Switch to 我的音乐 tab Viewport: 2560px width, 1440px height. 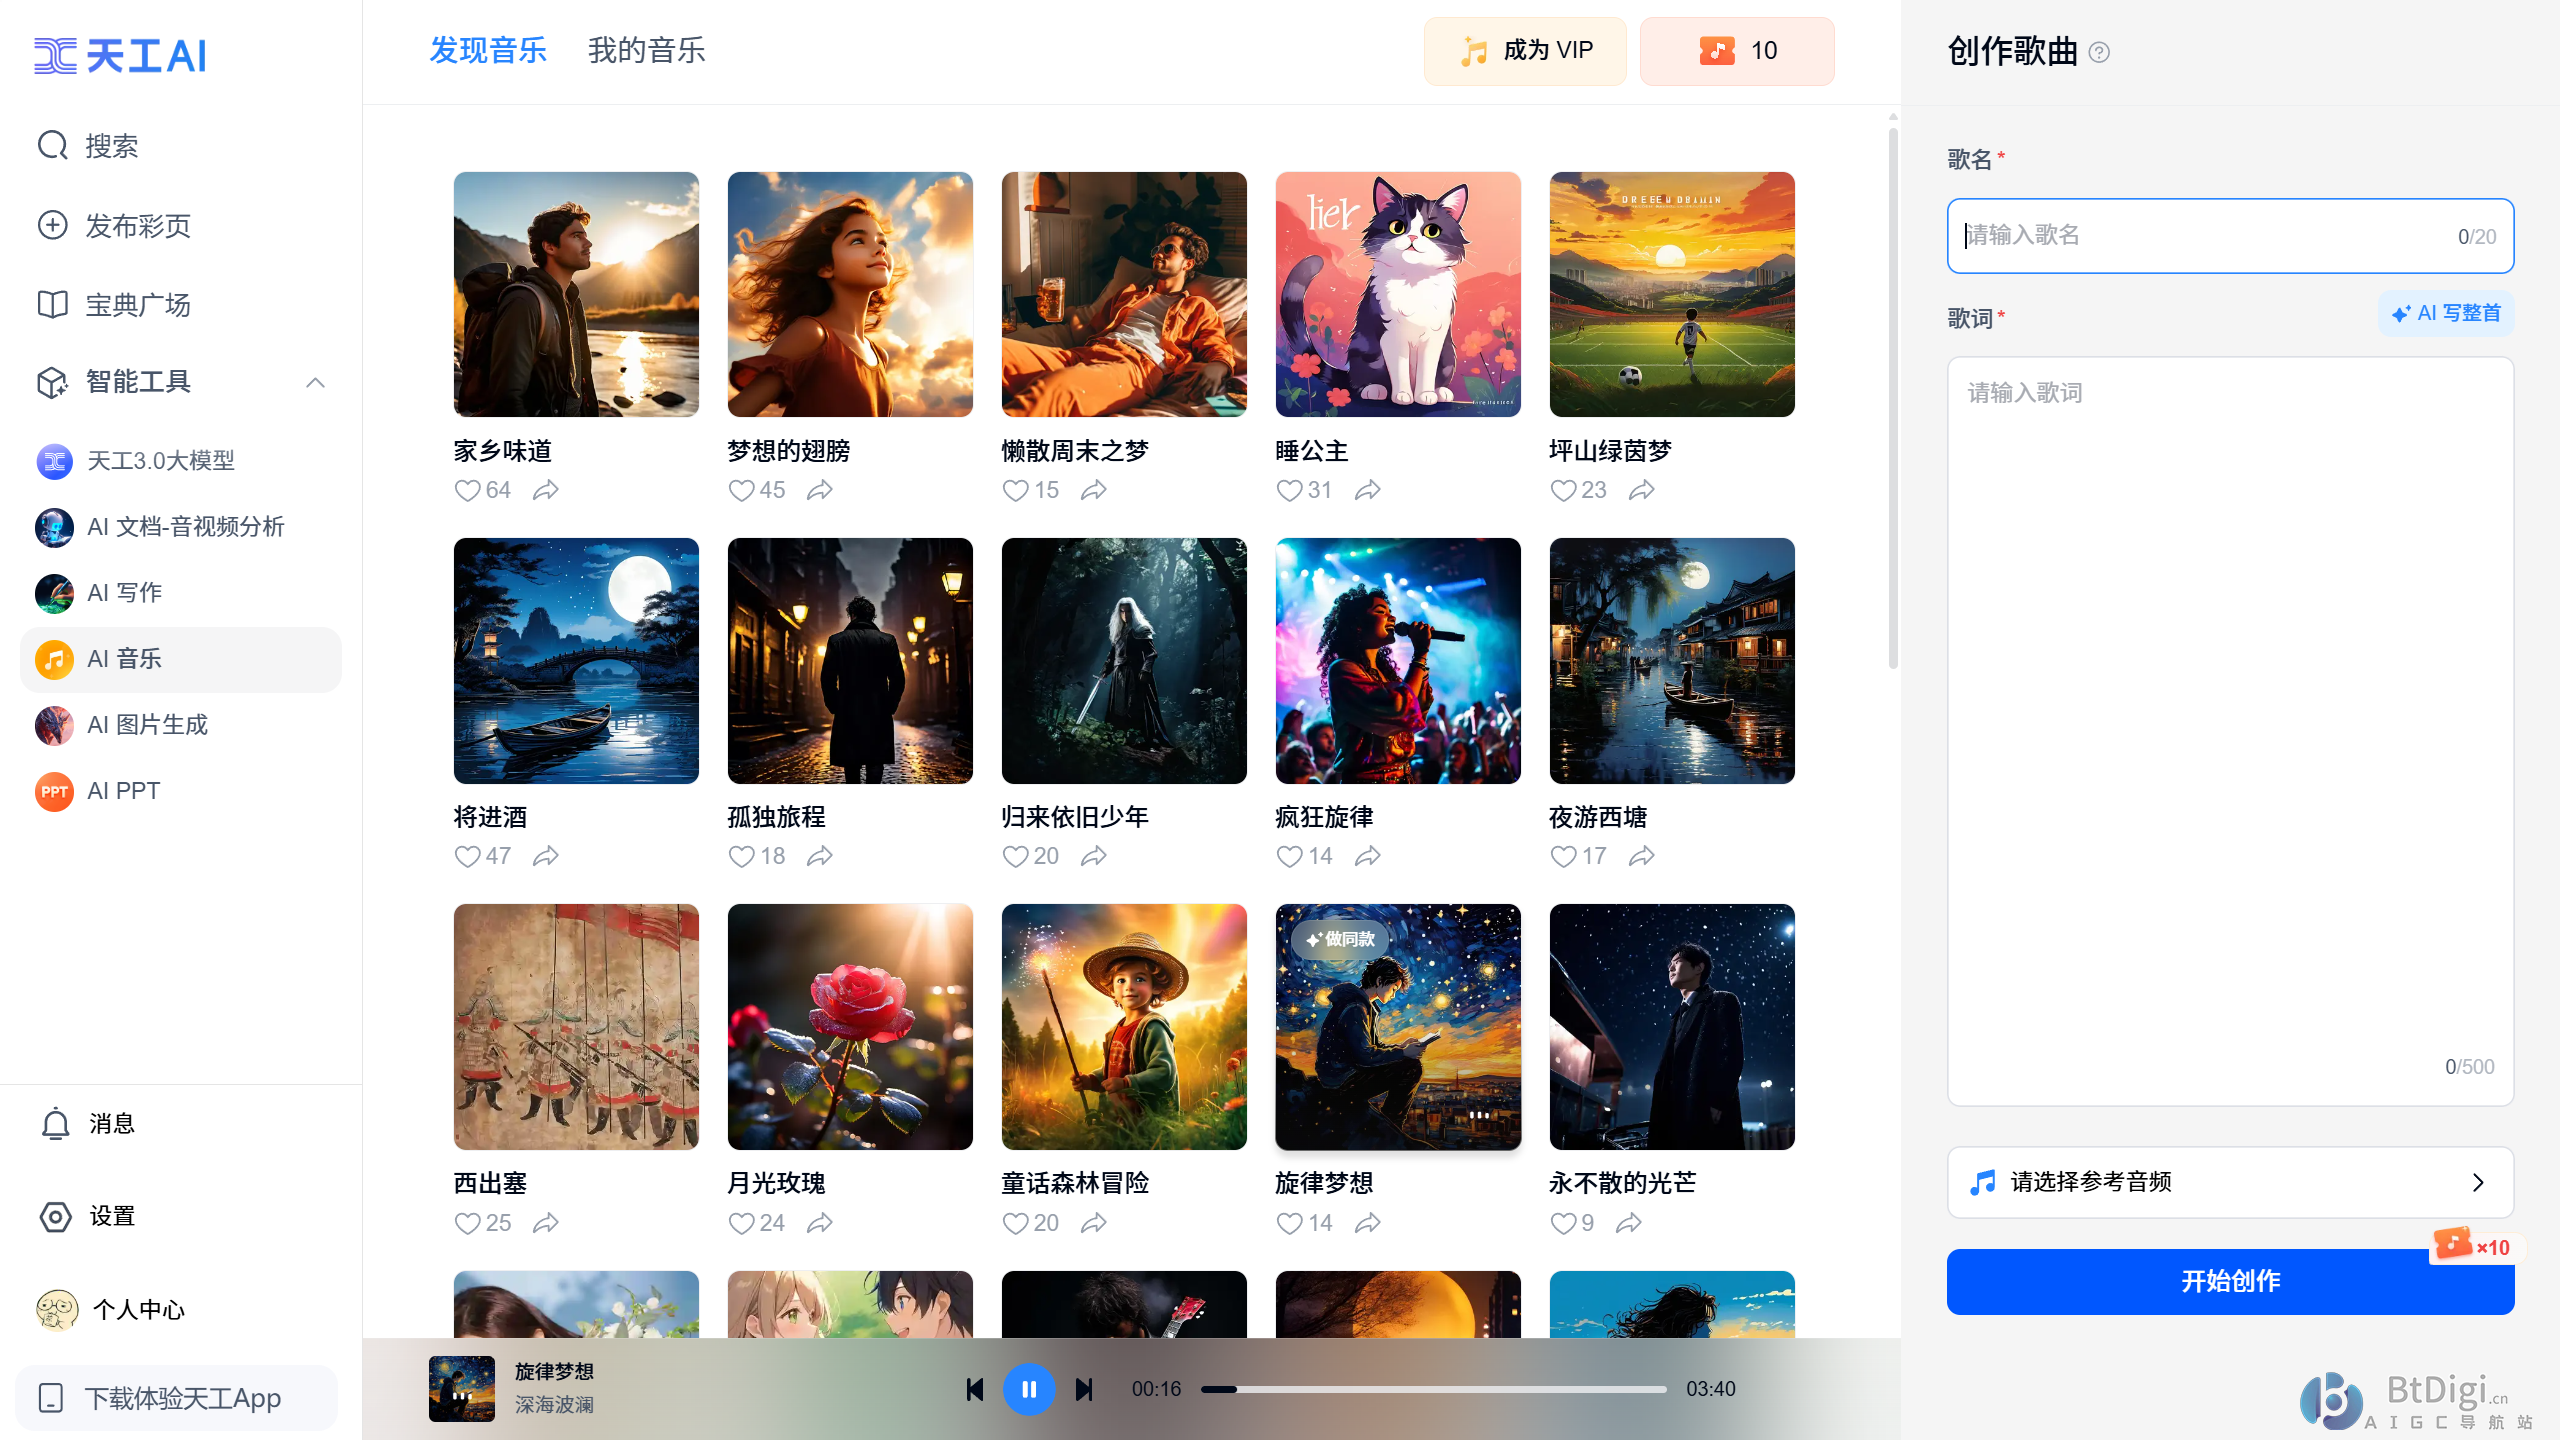[647, 51]
